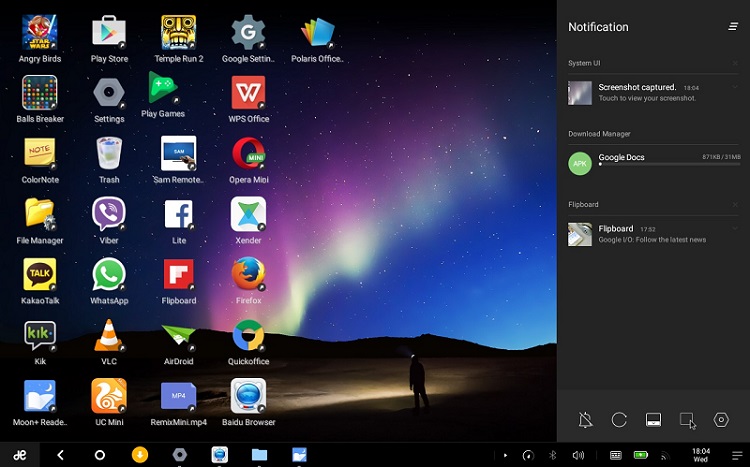Dismiss the Flipboard notification group

pyautogui.click(x=735, y=205)
